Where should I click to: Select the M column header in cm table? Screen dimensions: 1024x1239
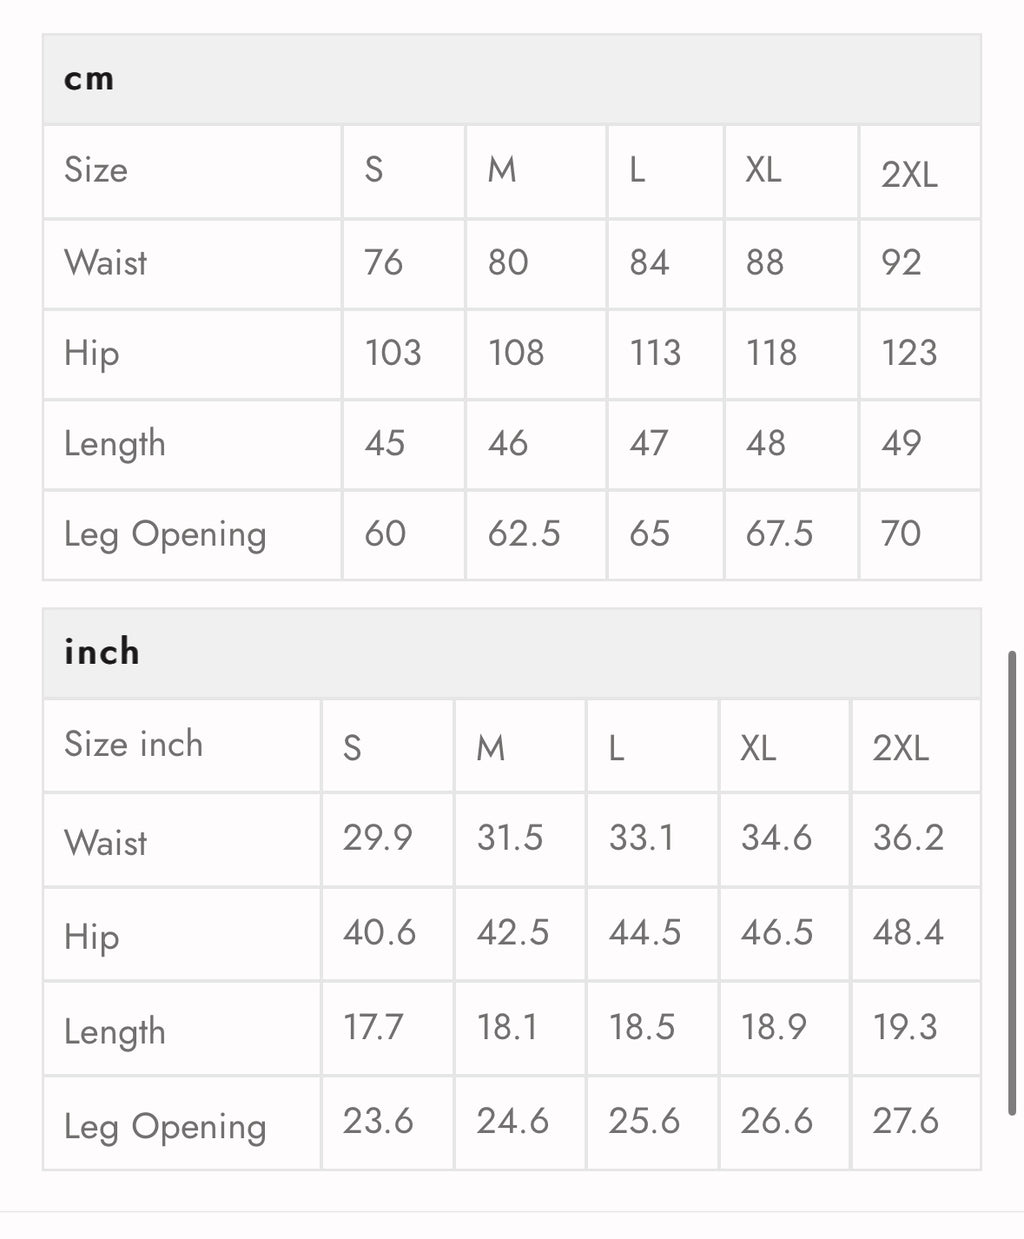pyautogui.click(x=502, y=171)
